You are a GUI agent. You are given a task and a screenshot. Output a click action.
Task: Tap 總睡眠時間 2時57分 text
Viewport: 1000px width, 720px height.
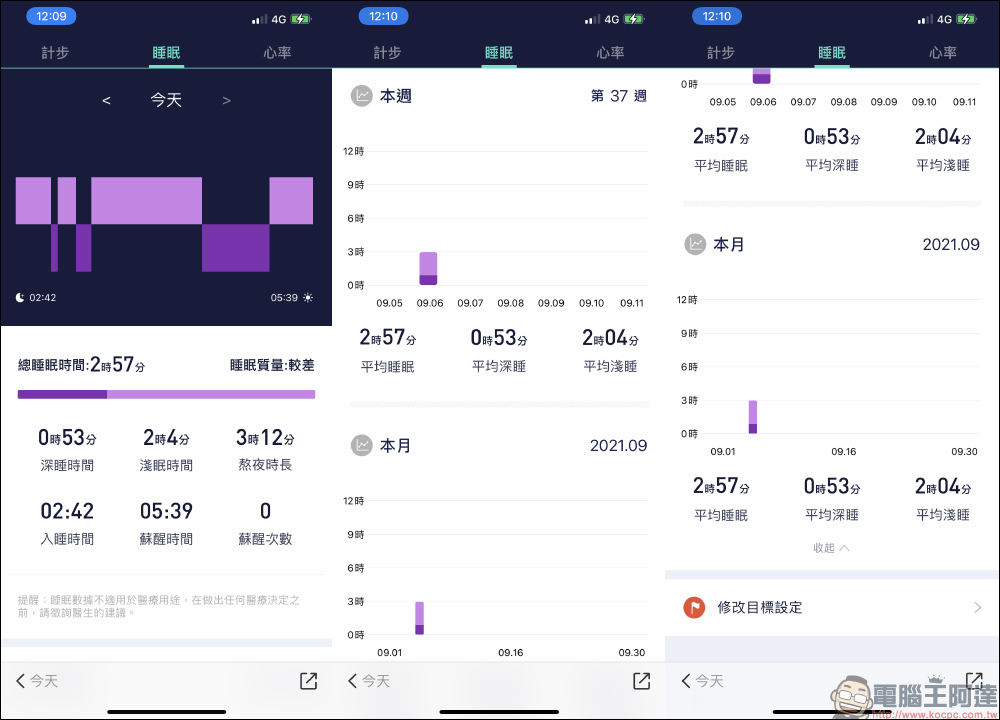tap(82, 365)
